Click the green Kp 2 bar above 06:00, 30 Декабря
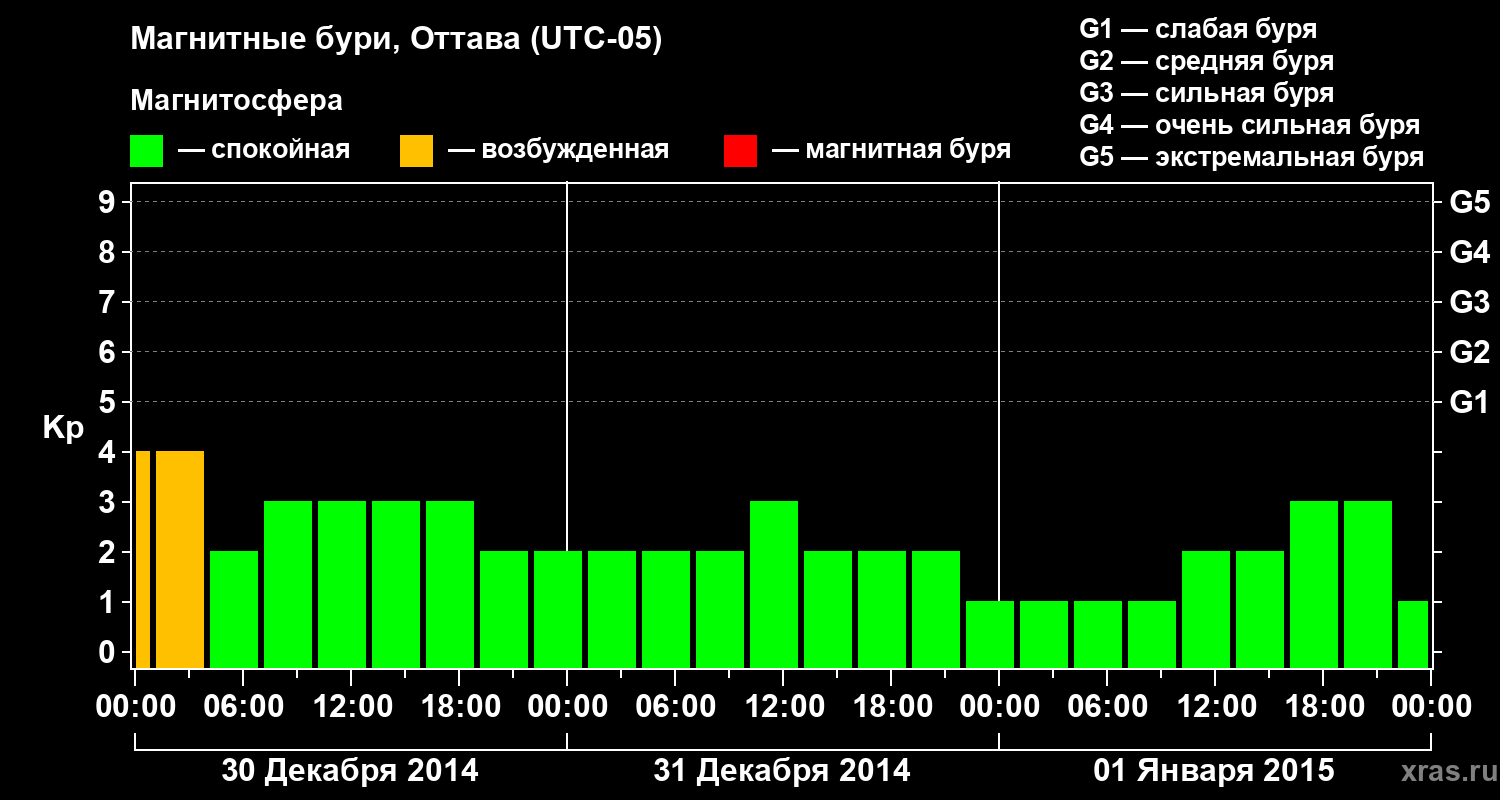This screenshot has width=1500, height=800. click(x=234, y=610)
